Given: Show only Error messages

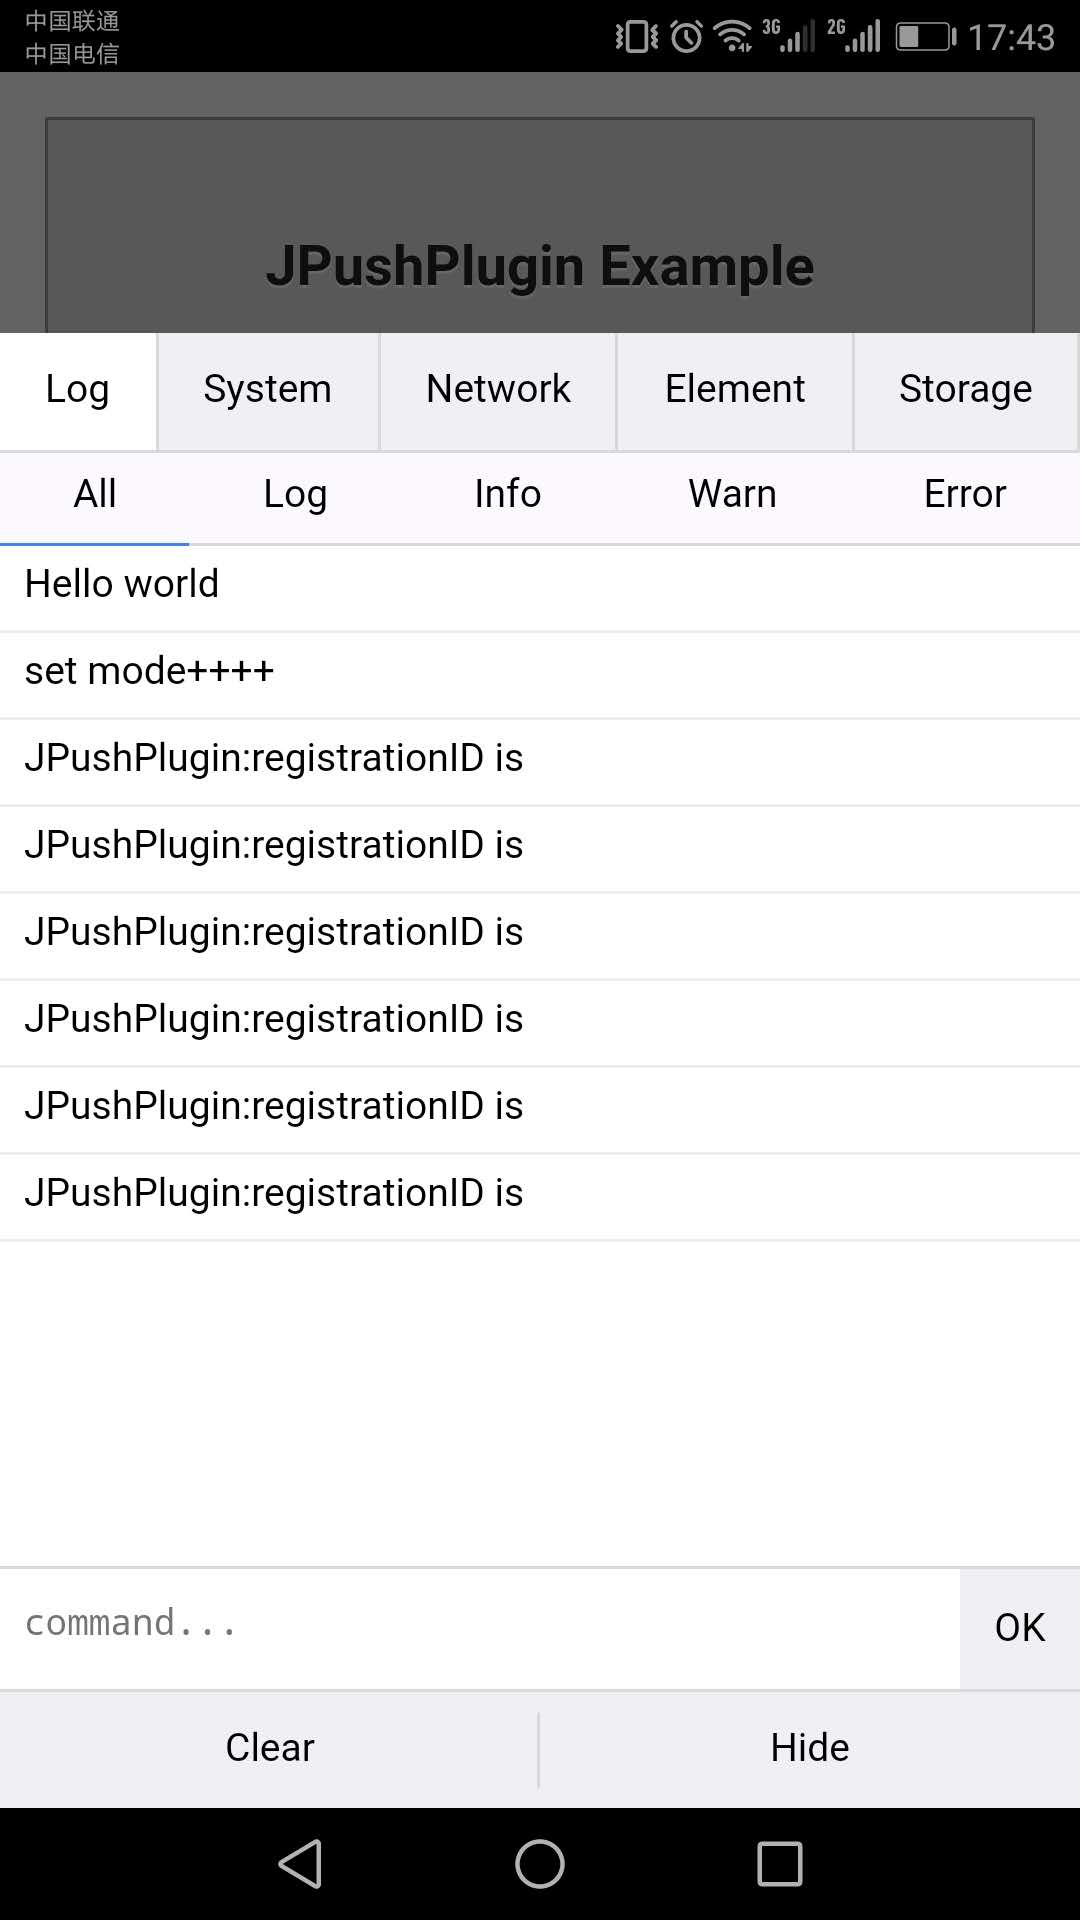Looking at the screenshot, I should (x=964, y=494).
